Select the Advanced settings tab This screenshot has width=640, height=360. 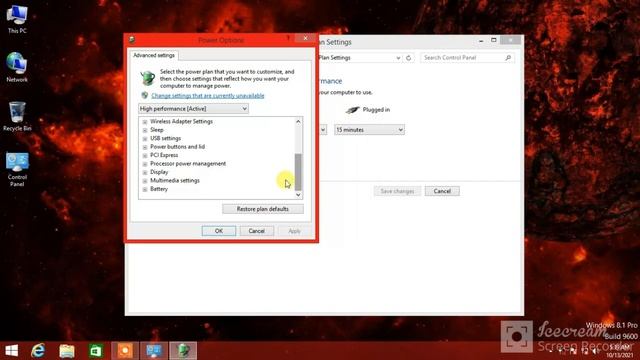click(x=154, y=55)
